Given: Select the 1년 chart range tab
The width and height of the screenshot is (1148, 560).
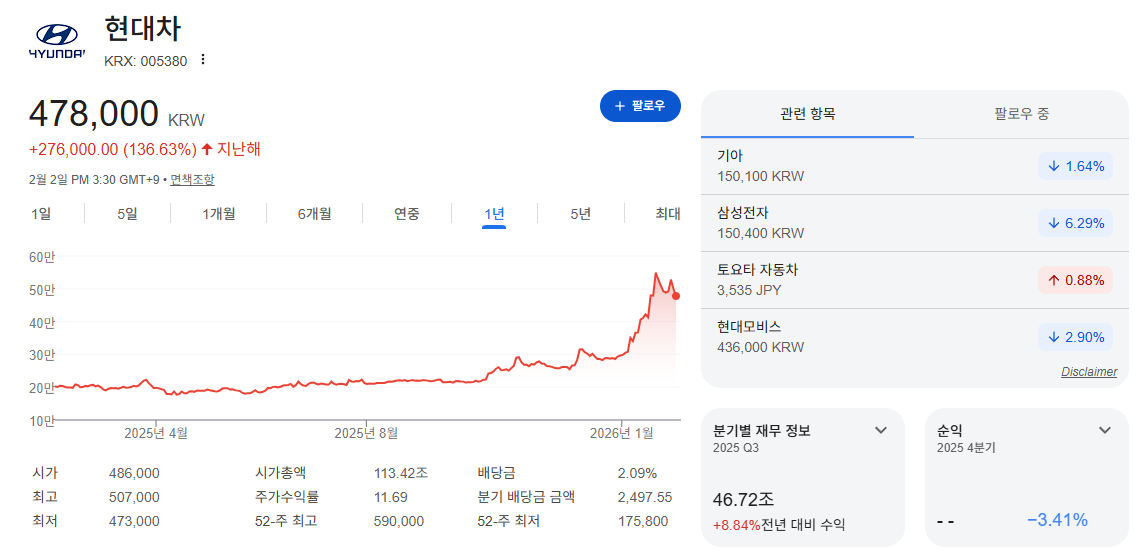Looking at the screenshot, I should (494, 214).
